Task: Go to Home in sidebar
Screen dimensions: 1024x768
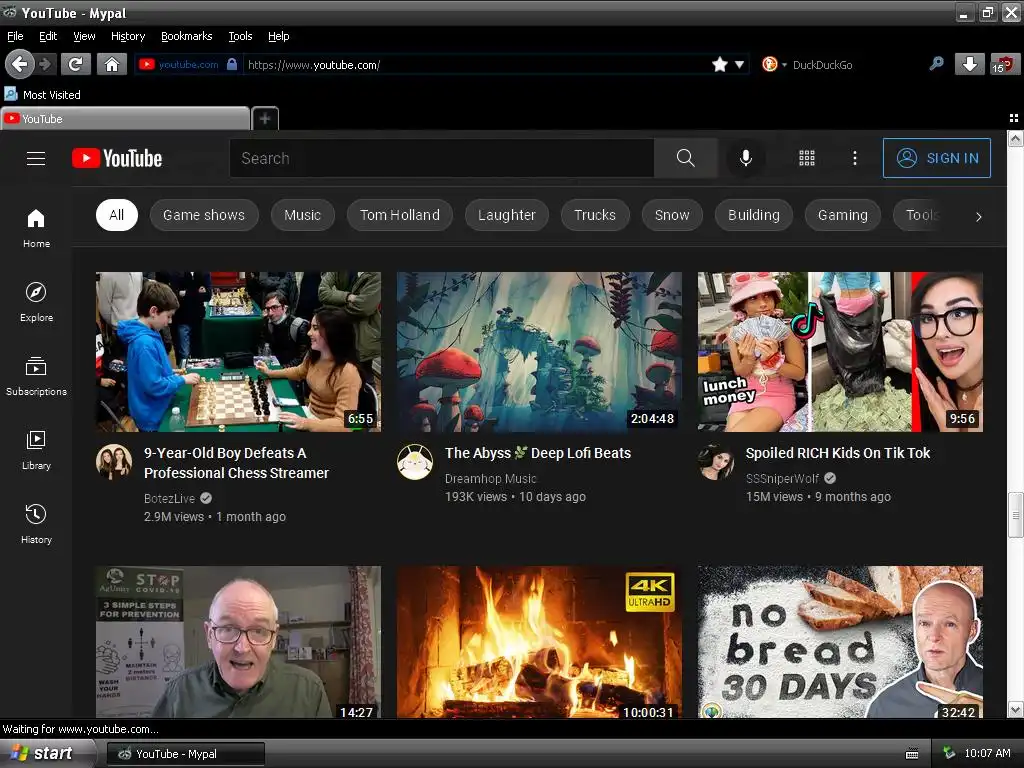Action: (37, 229)
